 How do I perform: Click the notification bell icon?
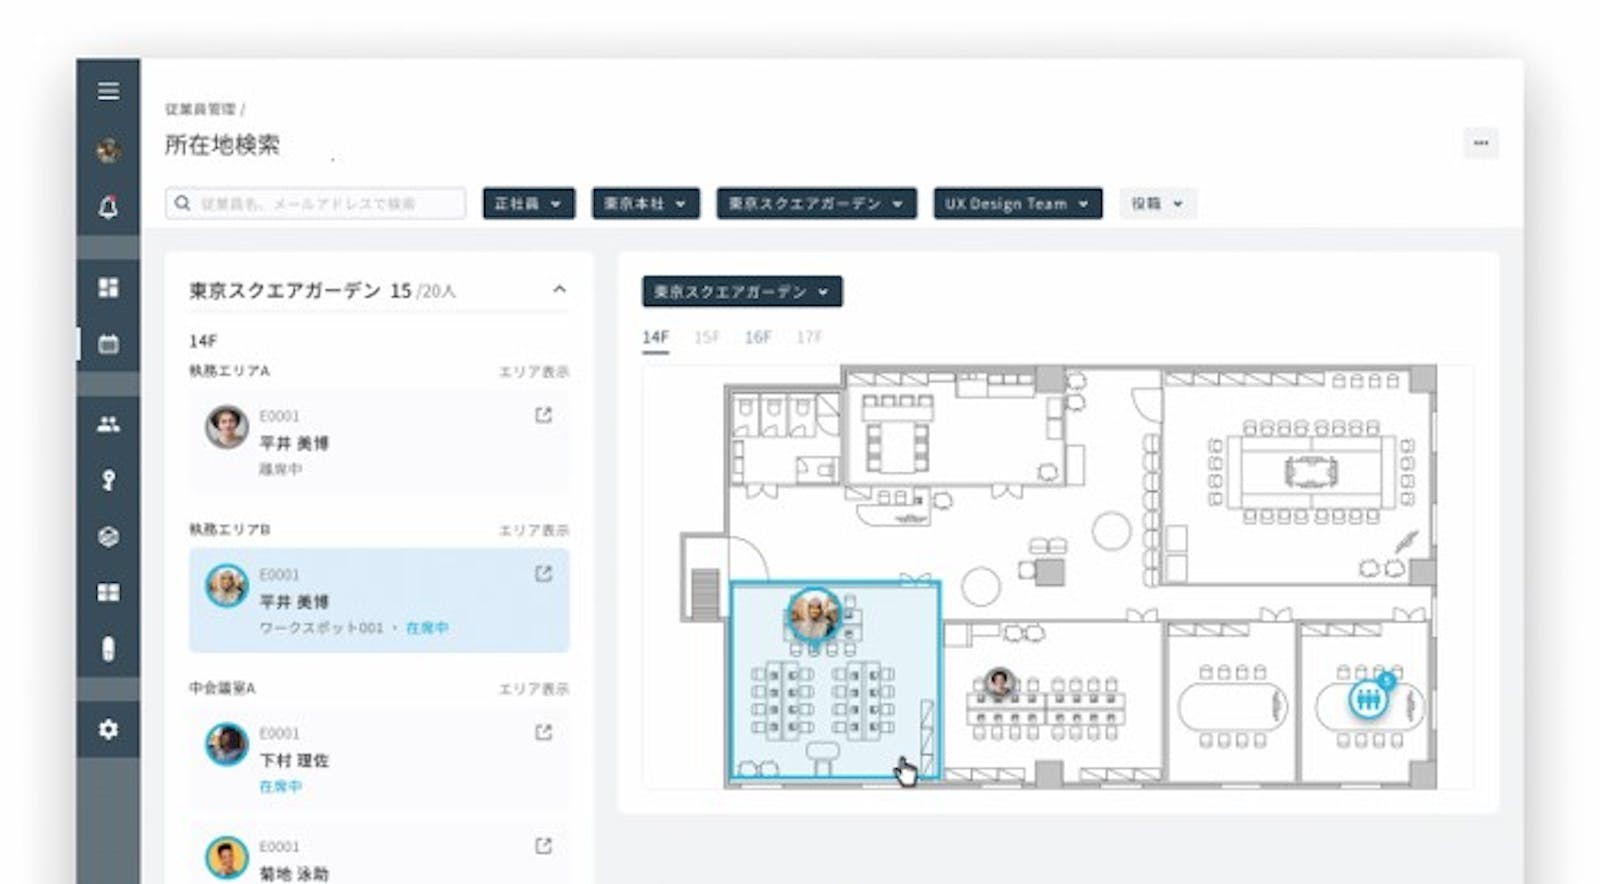point(108,207)
